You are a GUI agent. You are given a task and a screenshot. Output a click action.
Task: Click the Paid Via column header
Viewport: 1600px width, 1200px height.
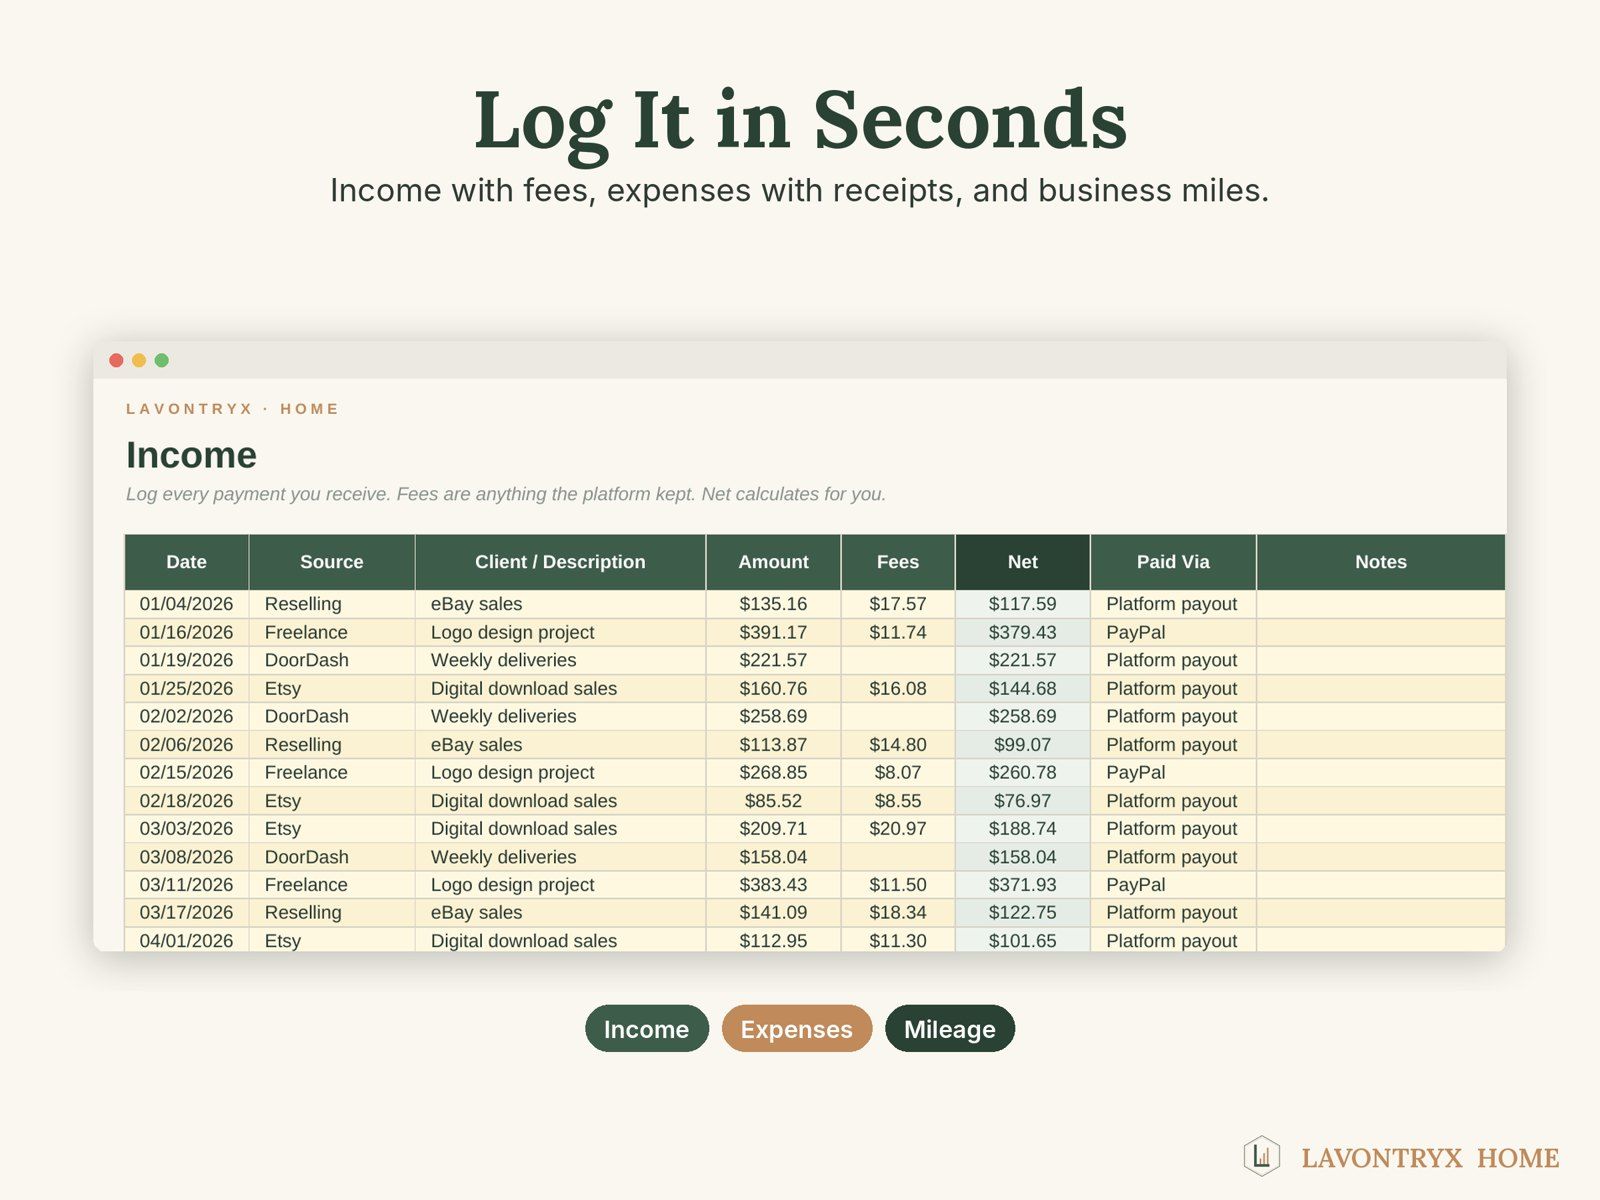click(1173, 562)
